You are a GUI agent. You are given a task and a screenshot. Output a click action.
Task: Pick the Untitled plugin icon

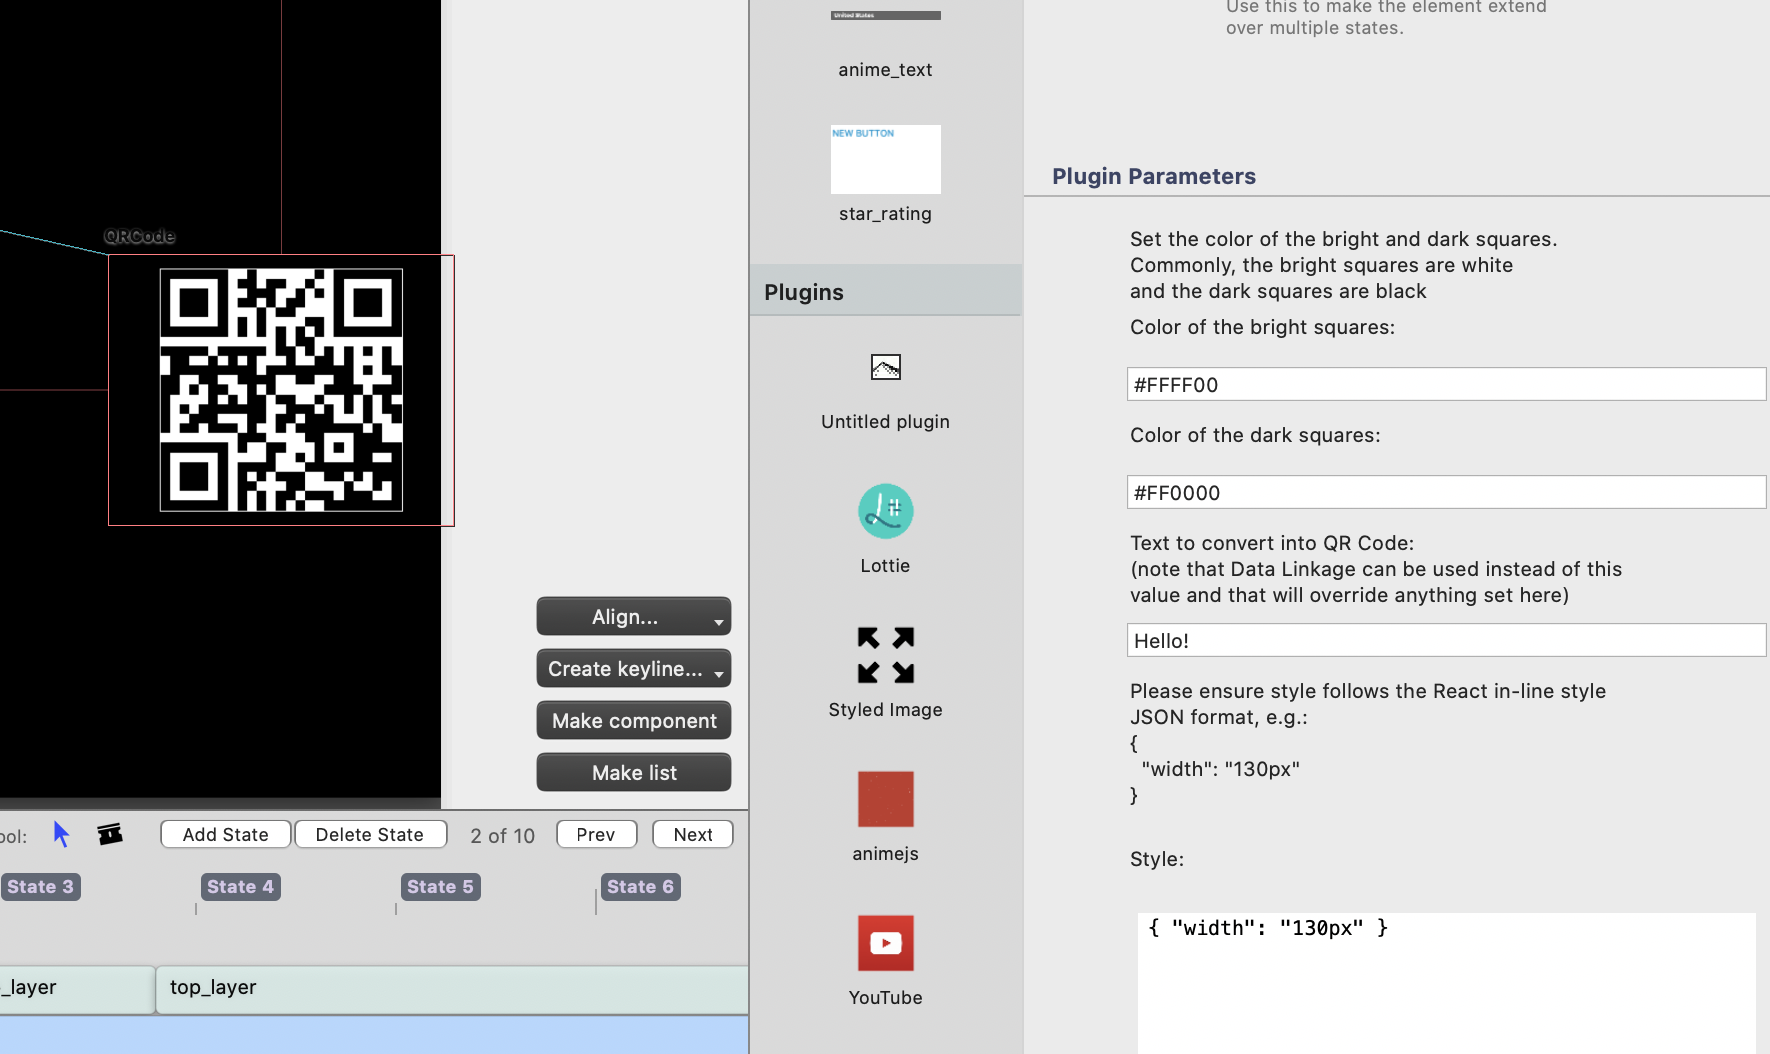886,368
